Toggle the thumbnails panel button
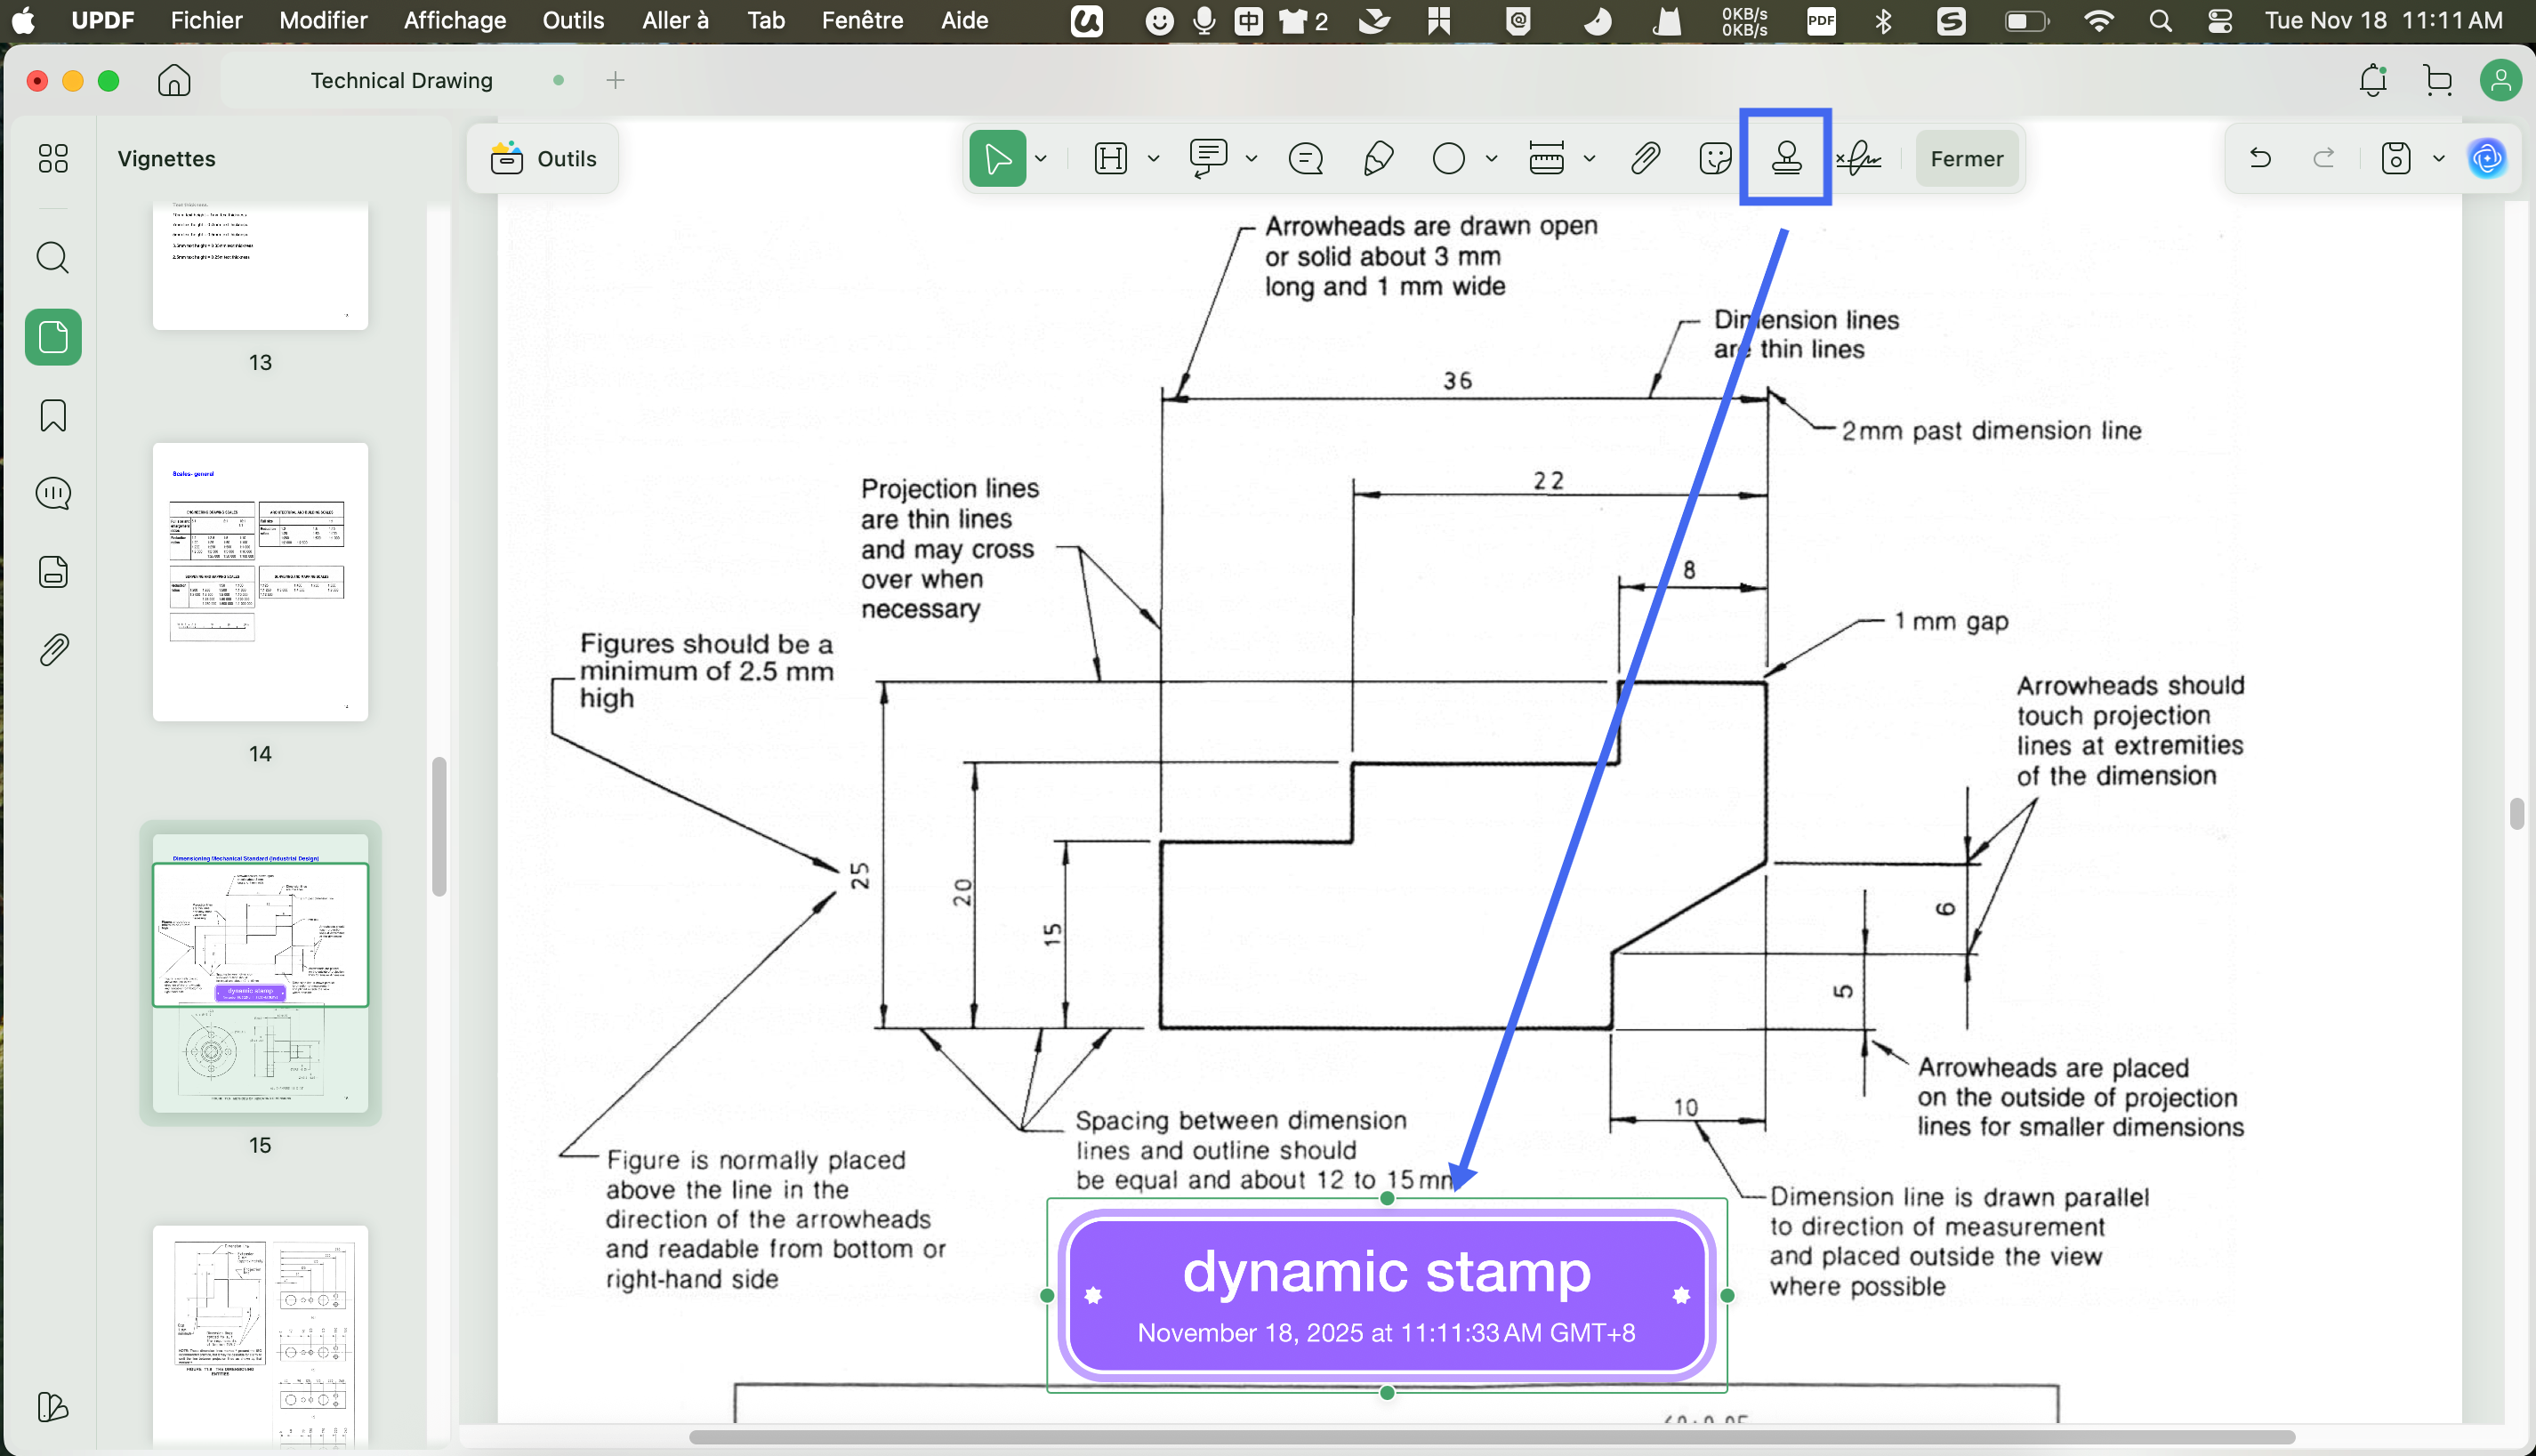2536x1456 pixels. (x=53, y=337)
